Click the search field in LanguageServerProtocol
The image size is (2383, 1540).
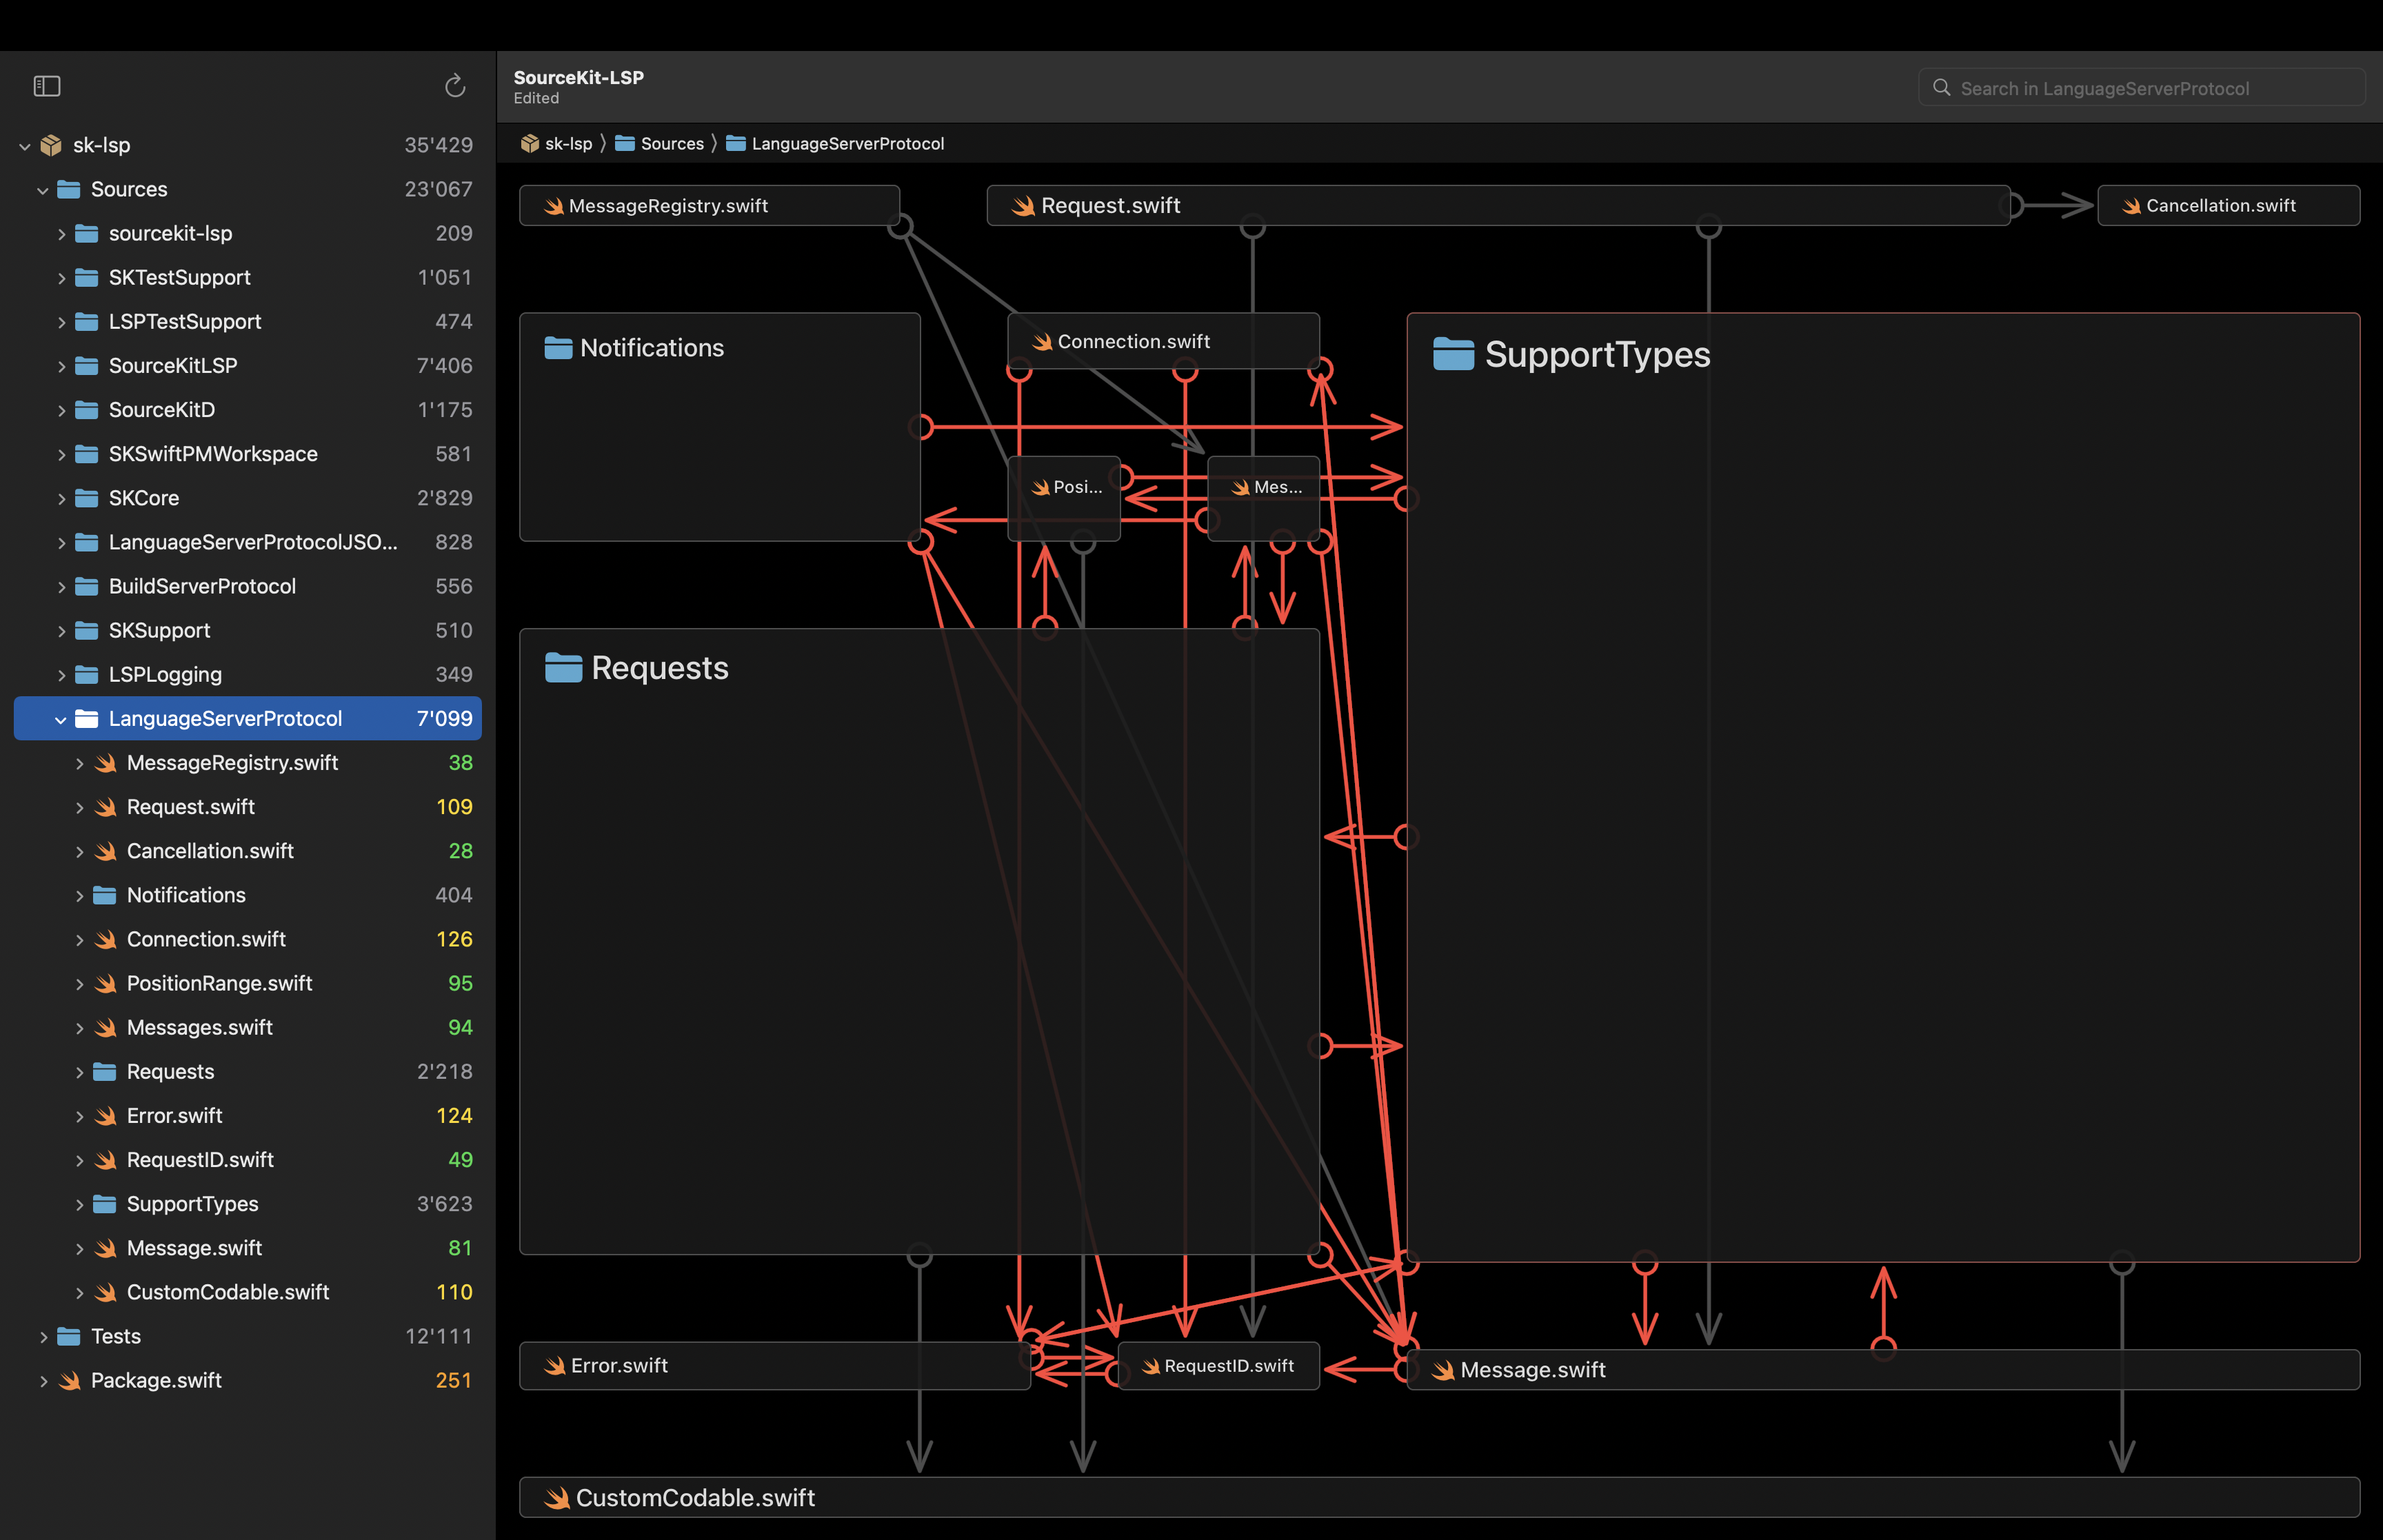pos(2141,88)
